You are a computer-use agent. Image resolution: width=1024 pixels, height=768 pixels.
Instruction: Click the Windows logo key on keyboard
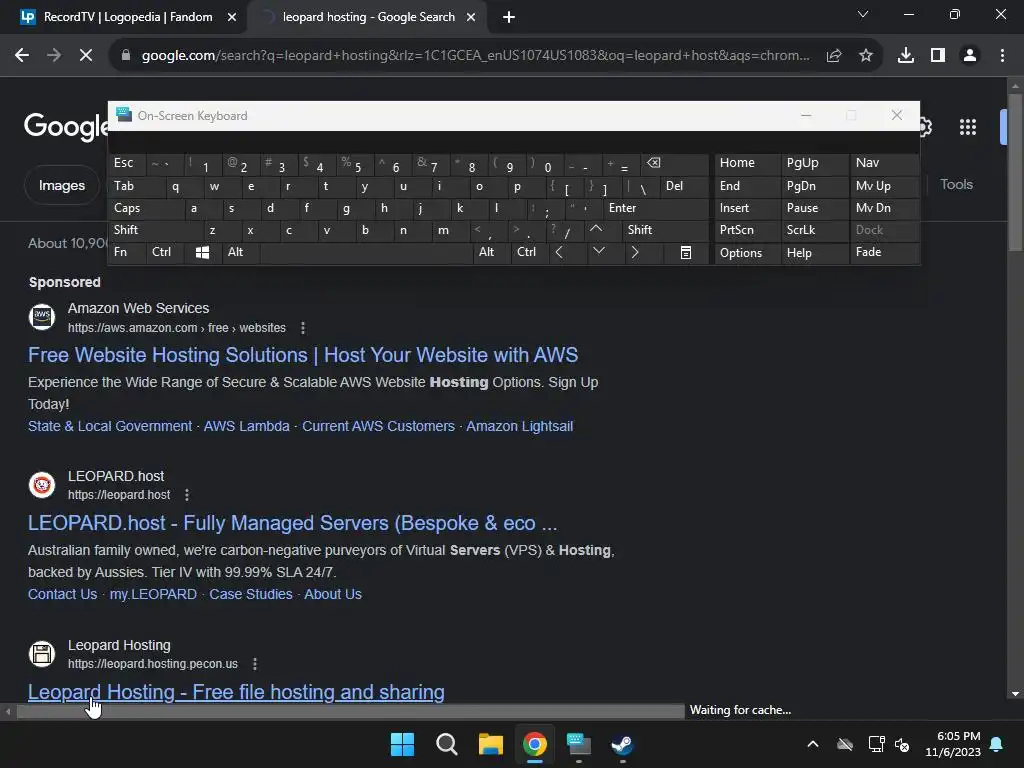pyautogui.click(x=202, y=253)
